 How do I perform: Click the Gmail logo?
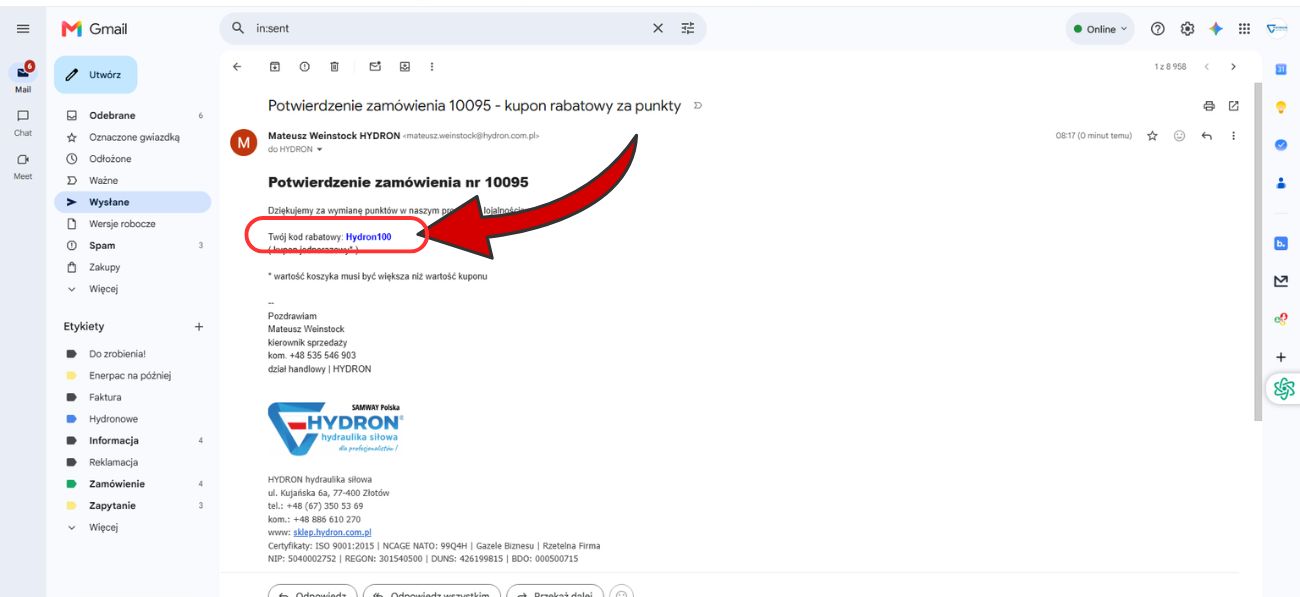pyautogui.click(x=94, y=29)
